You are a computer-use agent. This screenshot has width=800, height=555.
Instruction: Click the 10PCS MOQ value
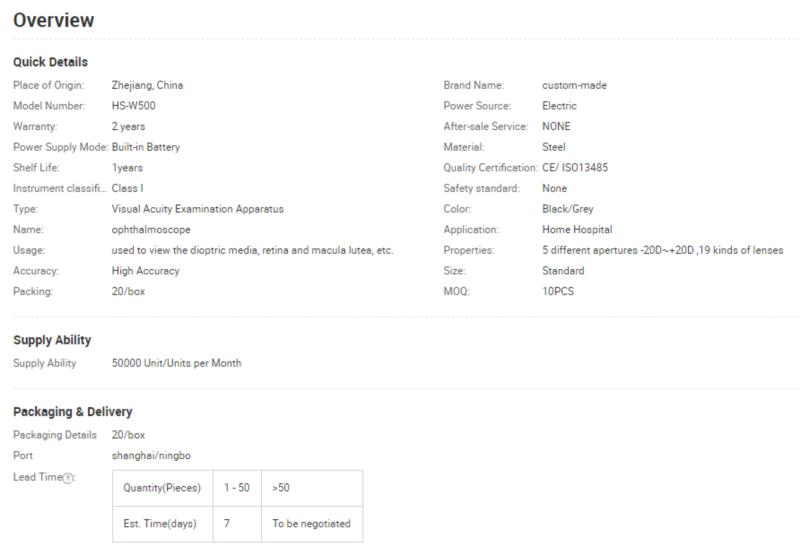pos(558,291)
